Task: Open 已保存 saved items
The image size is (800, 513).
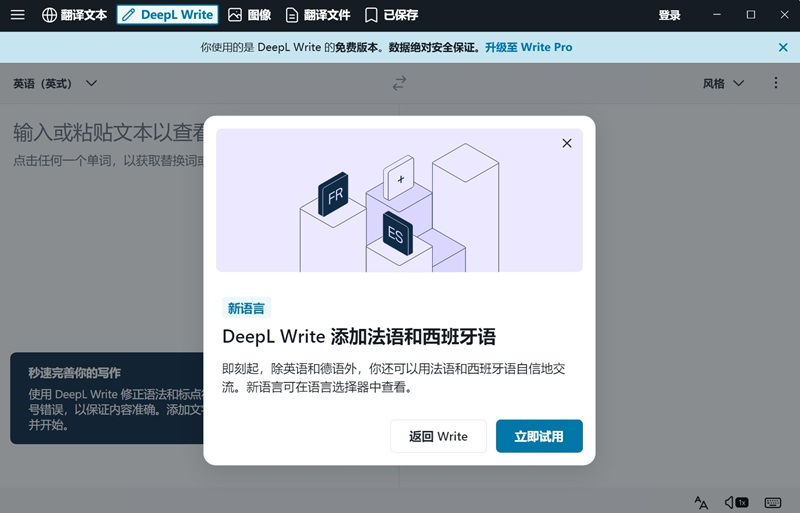Action: click(x=391, y=15)
